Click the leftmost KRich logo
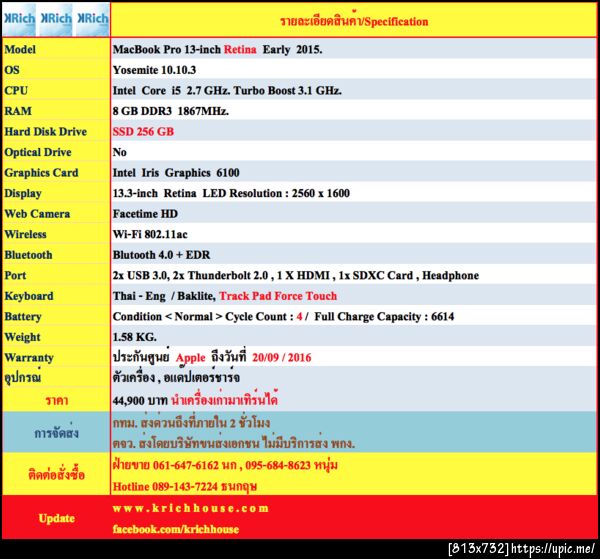The image size is (600, 559). point(19,20)
